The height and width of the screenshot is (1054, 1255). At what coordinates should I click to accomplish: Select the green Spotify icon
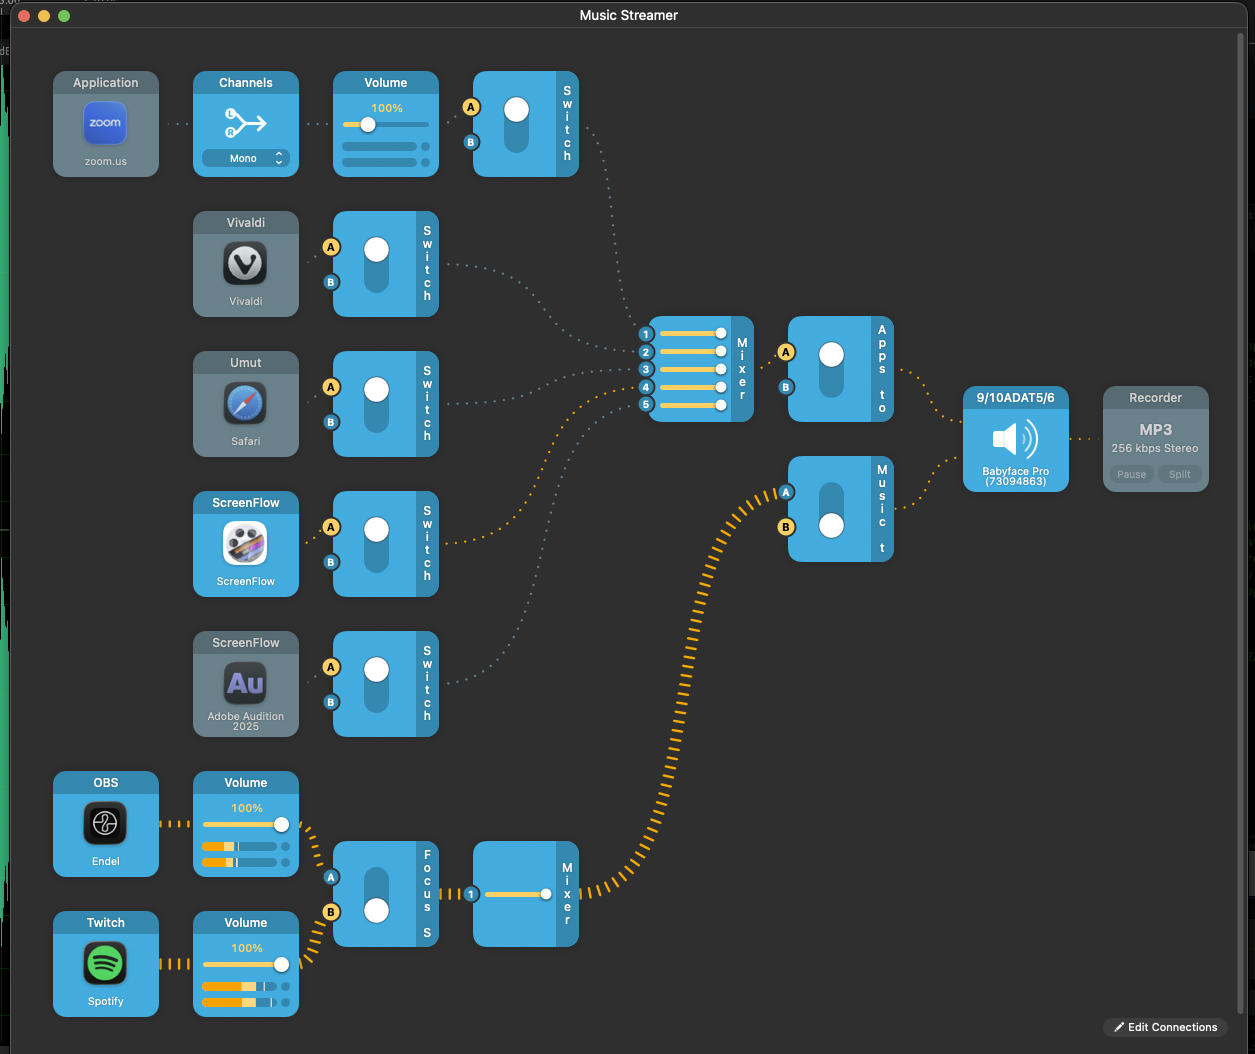click(x=105, y=964)
